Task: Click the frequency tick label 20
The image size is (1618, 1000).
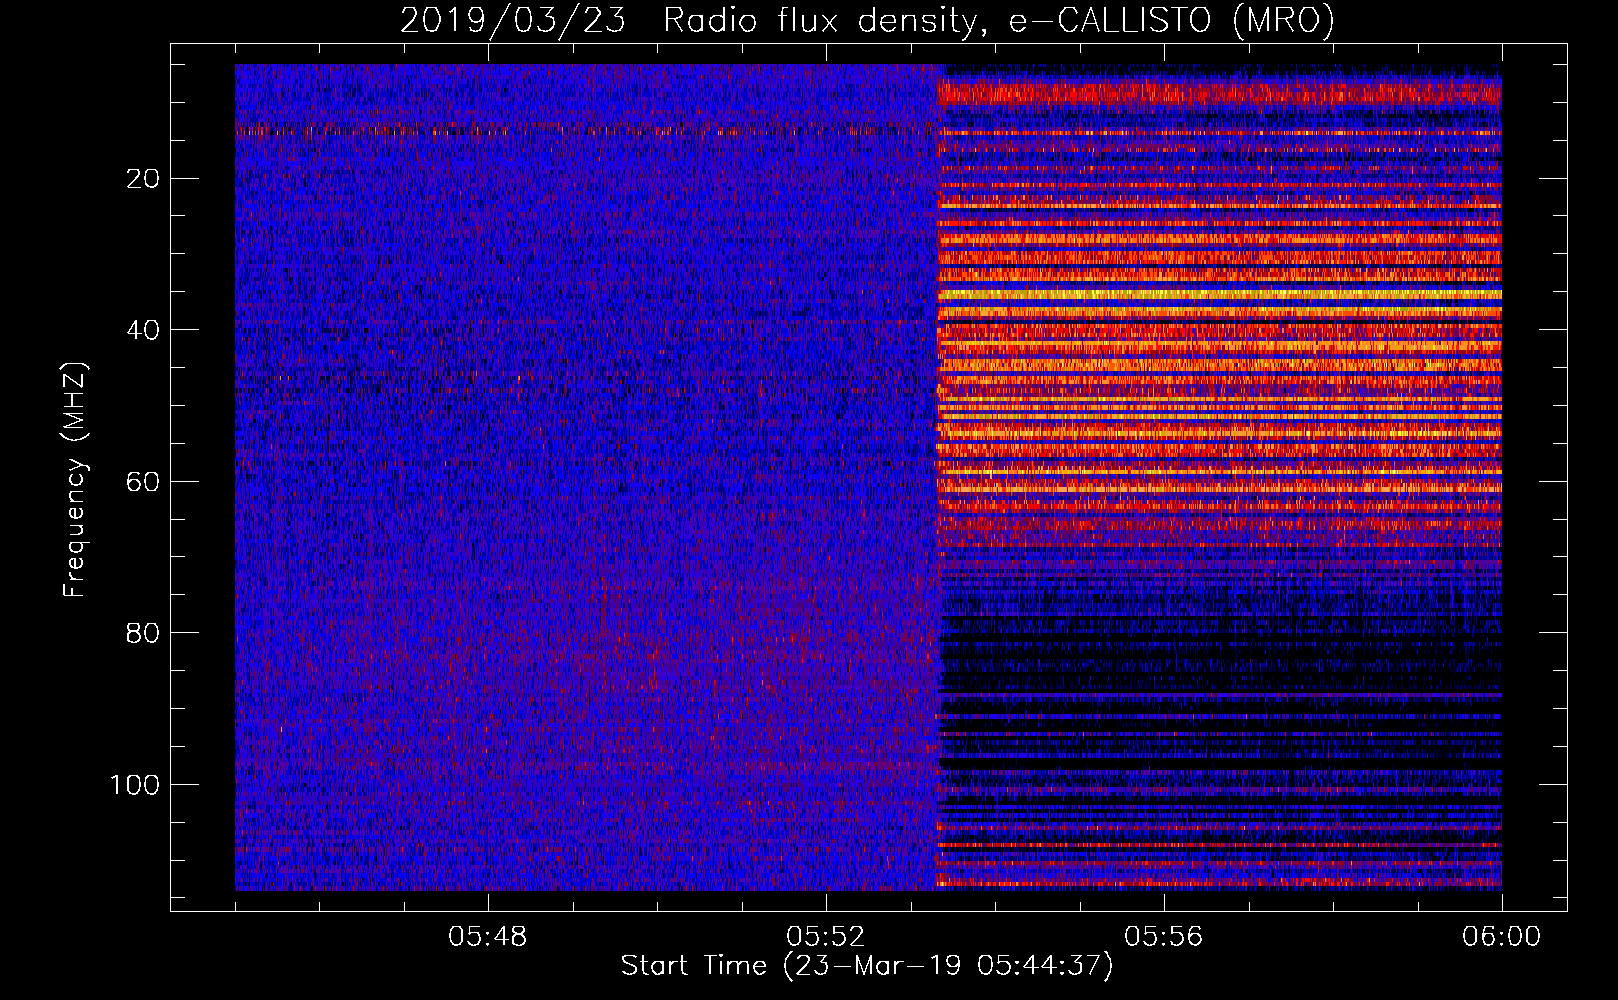Action: click(144, 179)
